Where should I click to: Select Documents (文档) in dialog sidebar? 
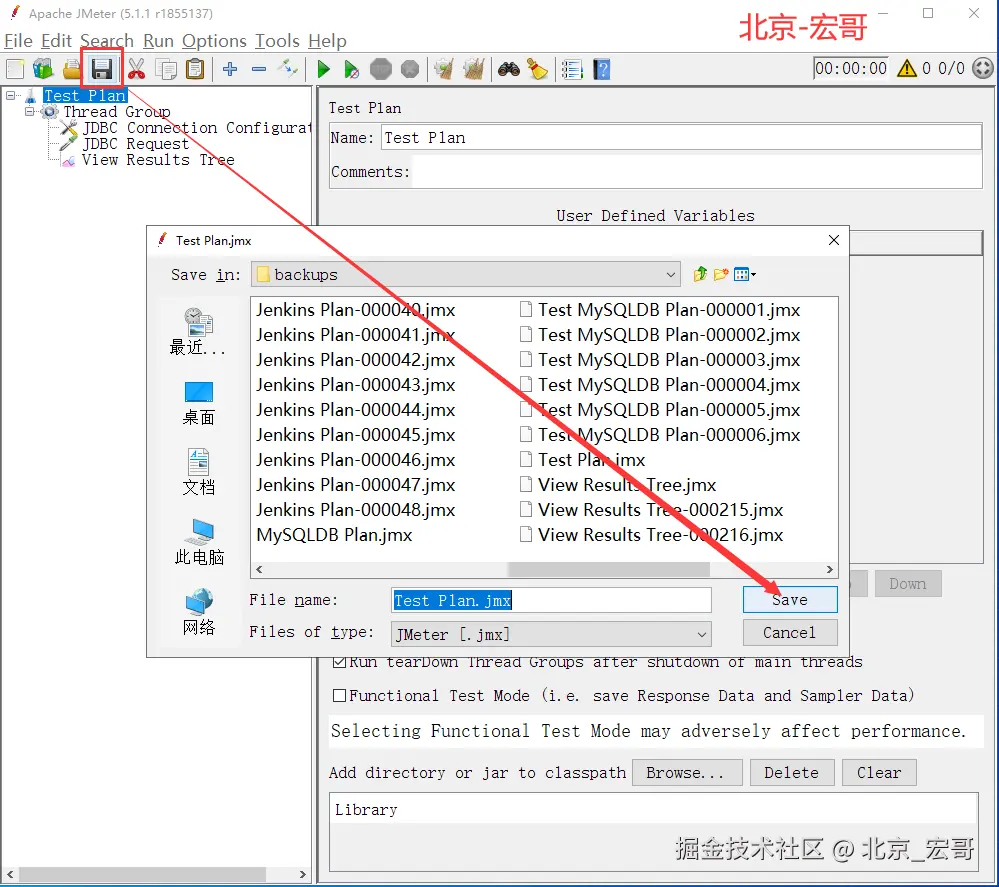pos(198,472)
